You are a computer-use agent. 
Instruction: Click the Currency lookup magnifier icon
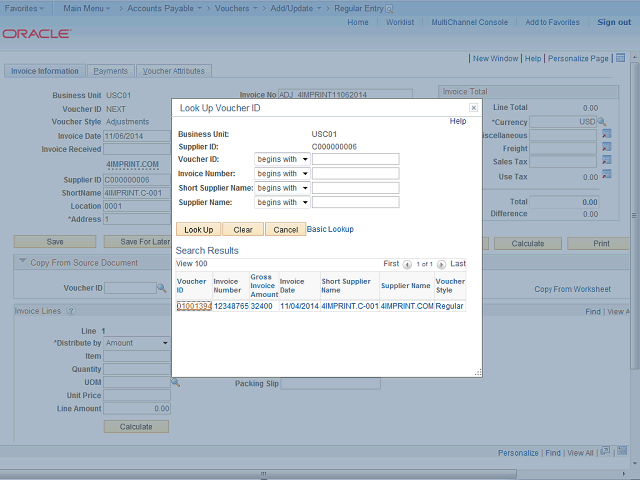pyautogui.click(x=602, y=122)
